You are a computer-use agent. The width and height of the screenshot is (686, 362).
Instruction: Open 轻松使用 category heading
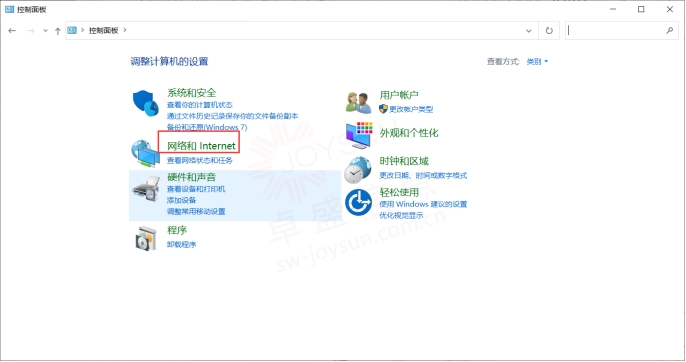tap(399, 193)
